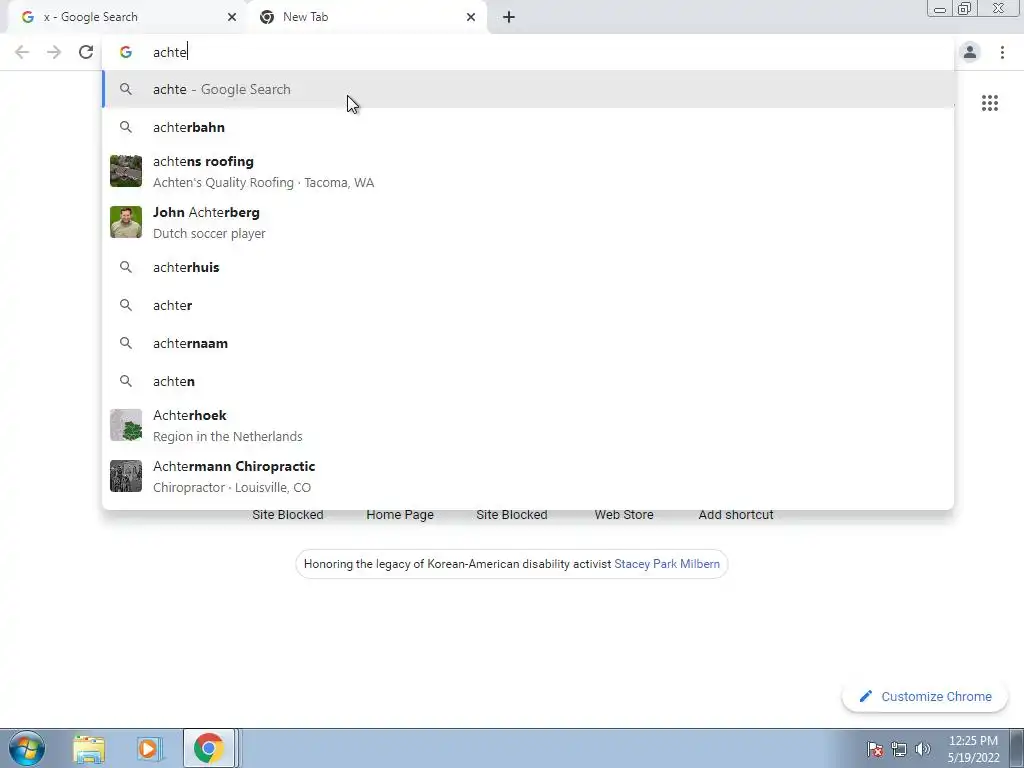1024x768 pixels.
Task: Click the browser forward arrow
Action: (x=54, y=52)
